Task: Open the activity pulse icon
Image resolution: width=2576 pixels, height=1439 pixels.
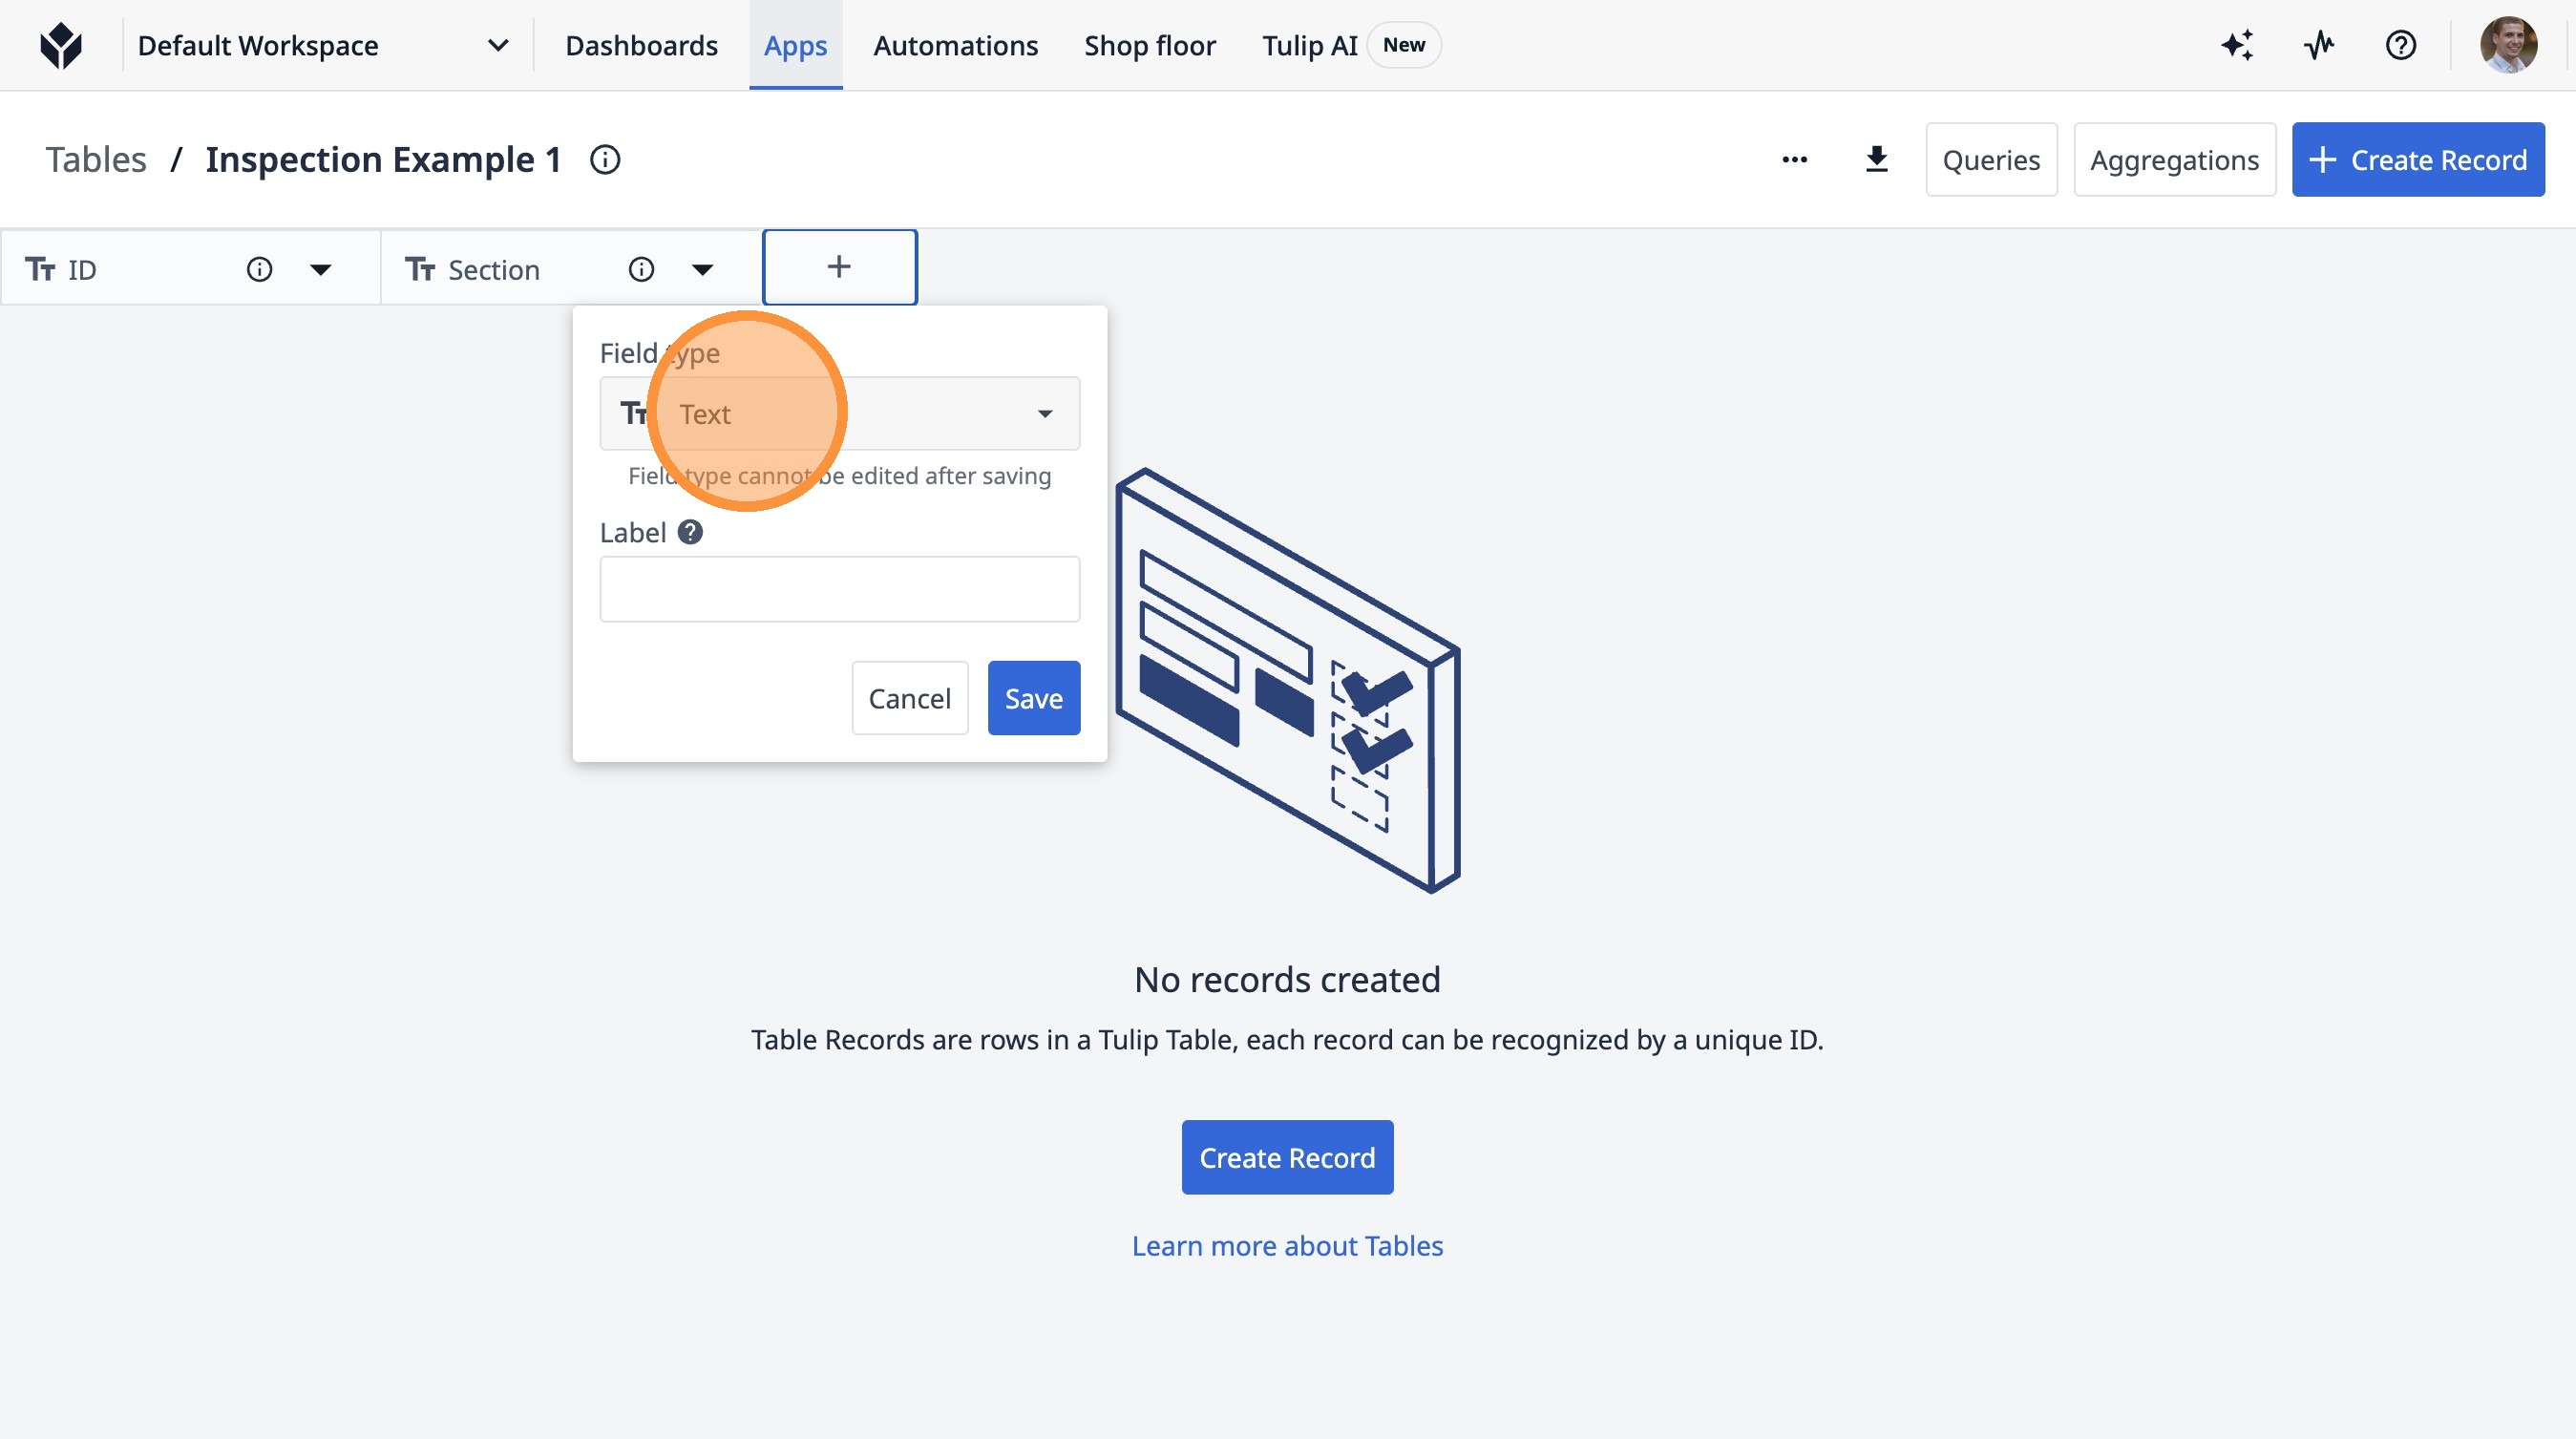Action: coord(2319,45)
